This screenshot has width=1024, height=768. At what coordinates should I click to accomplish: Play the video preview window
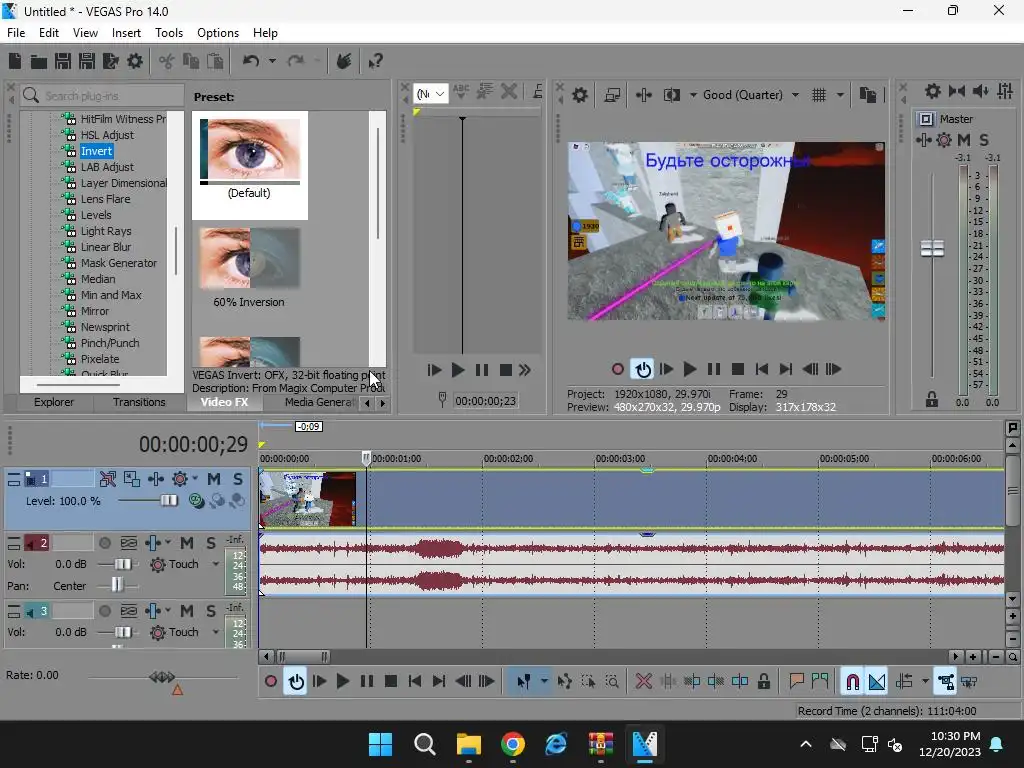tap(690, 370)
